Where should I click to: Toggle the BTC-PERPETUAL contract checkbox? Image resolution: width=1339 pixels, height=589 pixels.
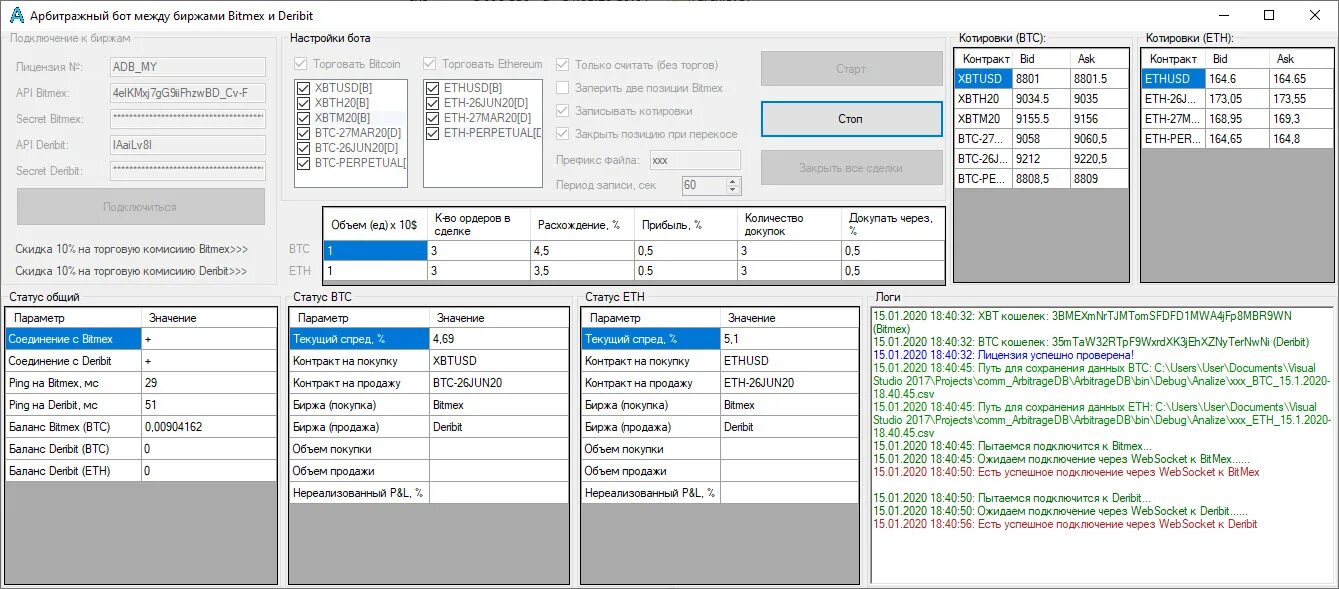305,163
